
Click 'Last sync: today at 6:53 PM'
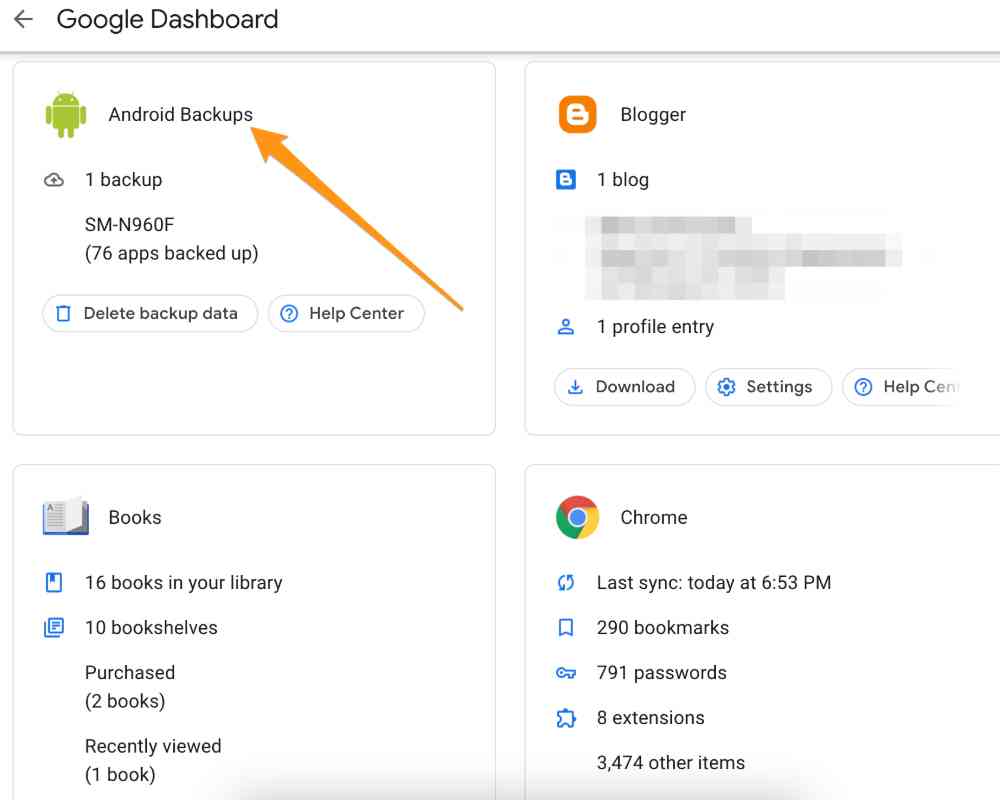[714, 582]
